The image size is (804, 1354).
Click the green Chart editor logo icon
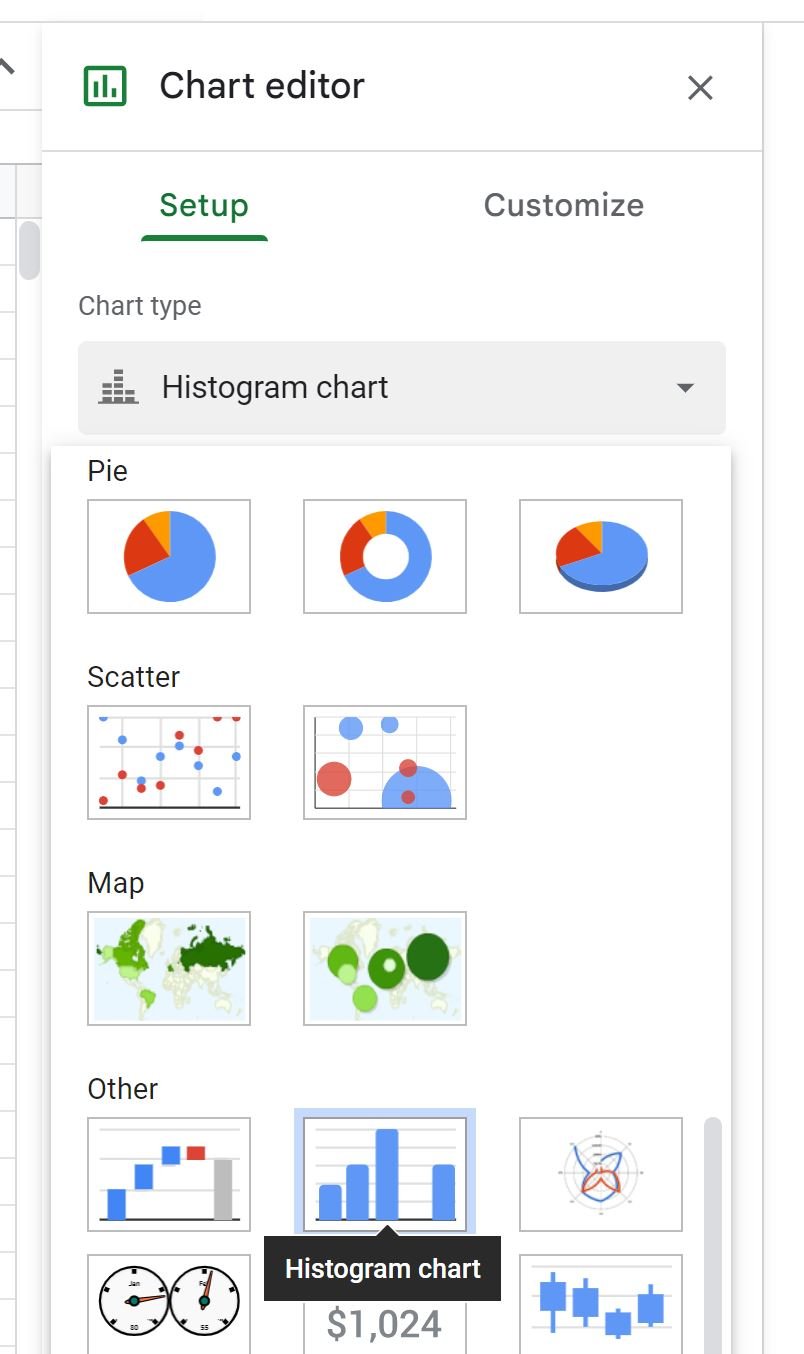point(105,86)
